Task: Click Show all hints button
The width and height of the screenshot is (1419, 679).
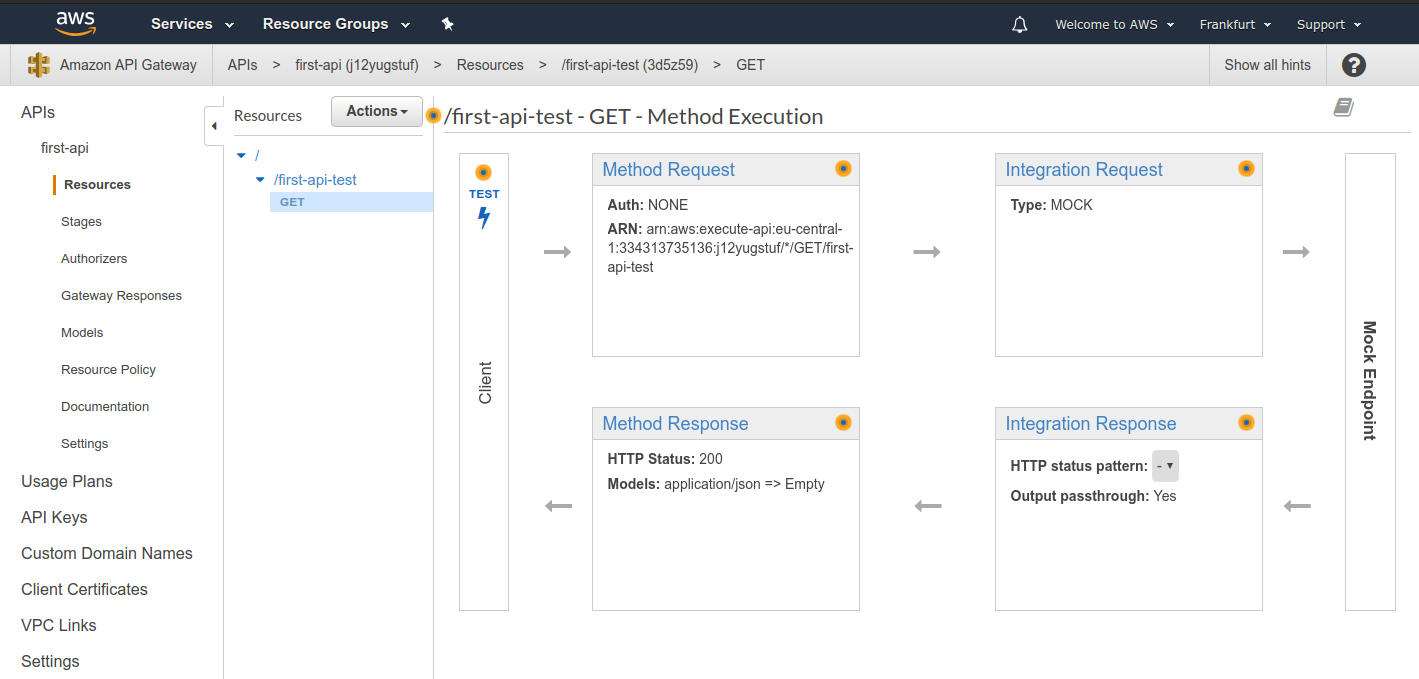Action: [x=1267, y=65]
